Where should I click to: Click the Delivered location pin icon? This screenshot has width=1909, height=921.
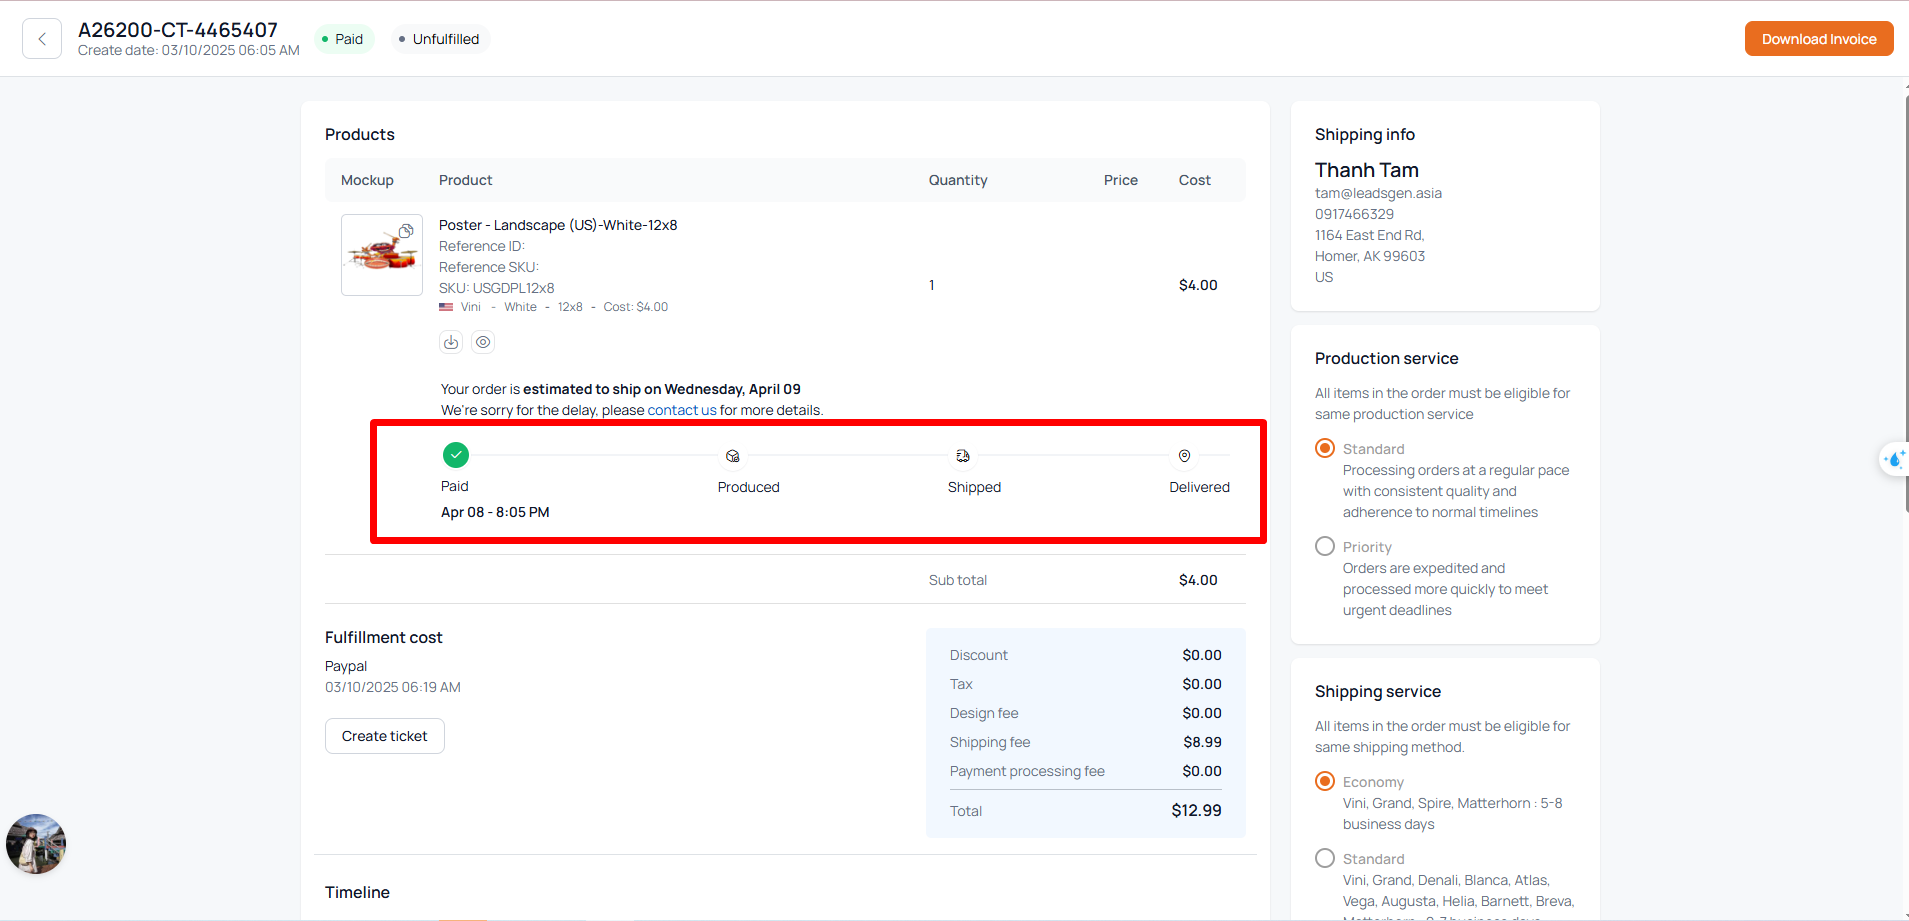point(1184,456)
